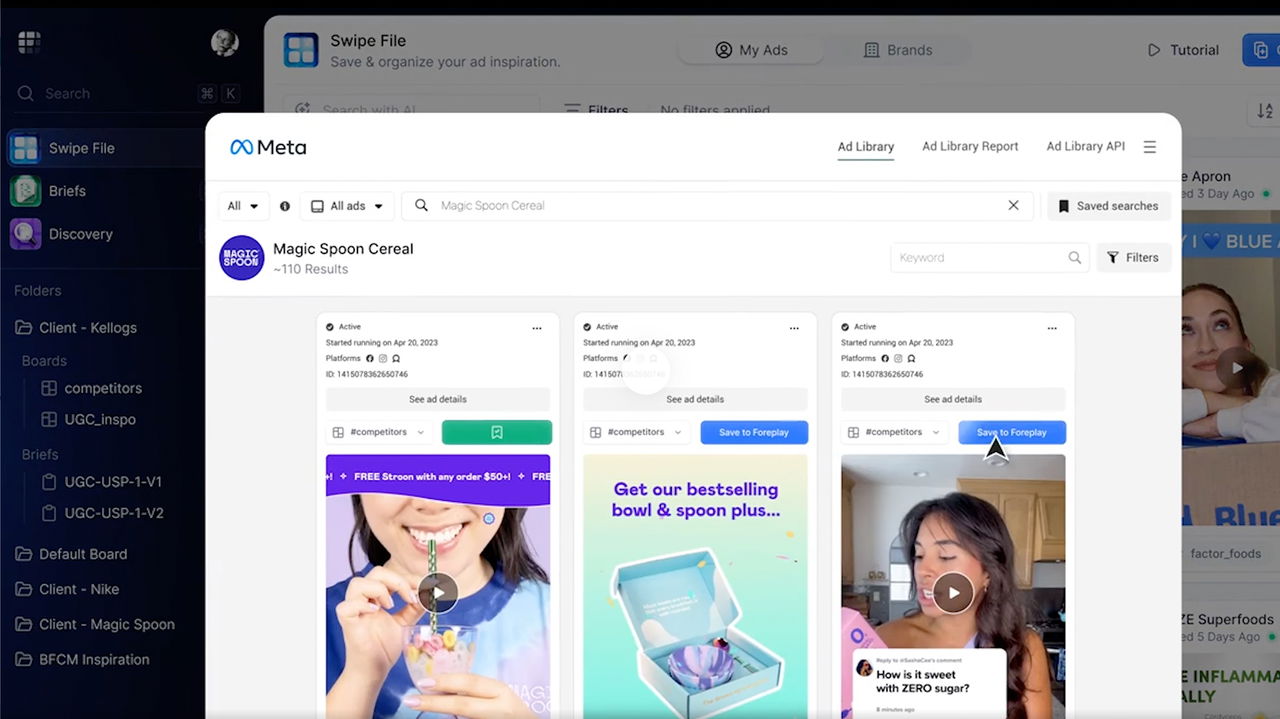This screenshot has width=1280, height=719.
Task: Click the info icon beside All
Action: (x=285, y=206)
